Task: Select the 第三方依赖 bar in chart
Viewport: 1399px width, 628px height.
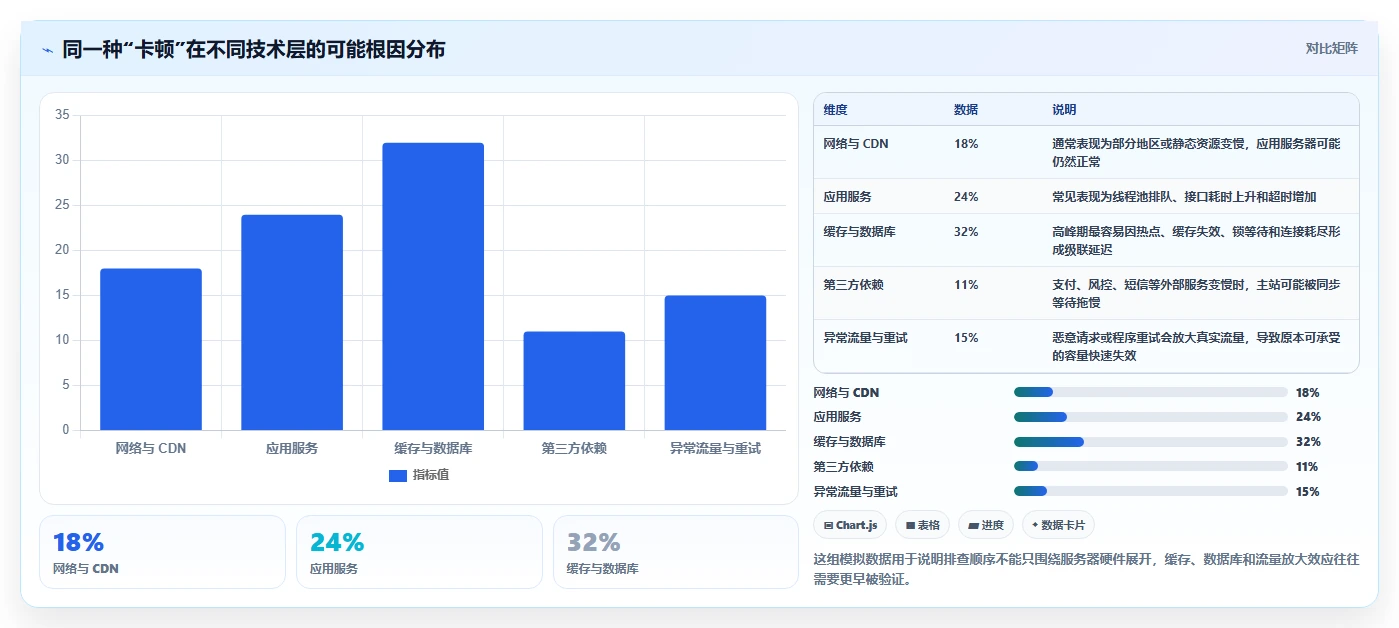Action: (x=574, y=381)
